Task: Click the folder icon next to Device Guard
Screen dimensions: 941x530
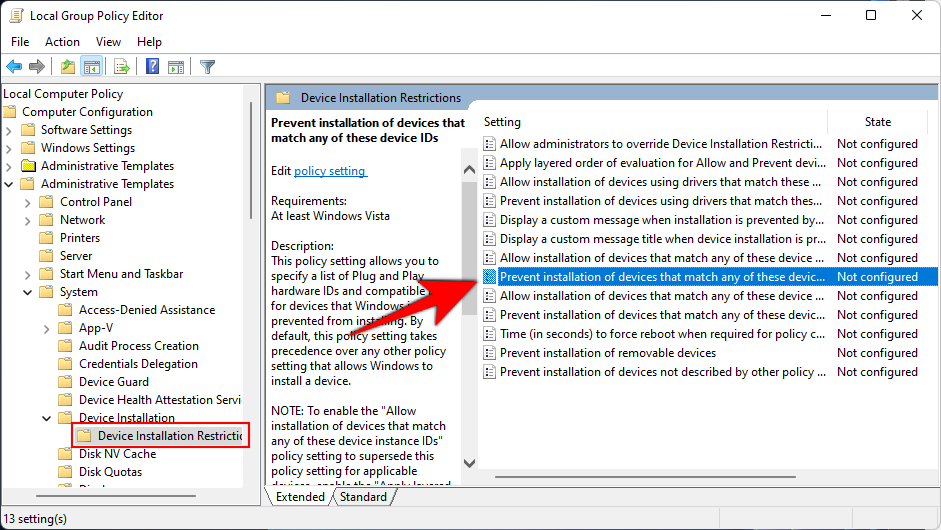Action: coord(65,382)
